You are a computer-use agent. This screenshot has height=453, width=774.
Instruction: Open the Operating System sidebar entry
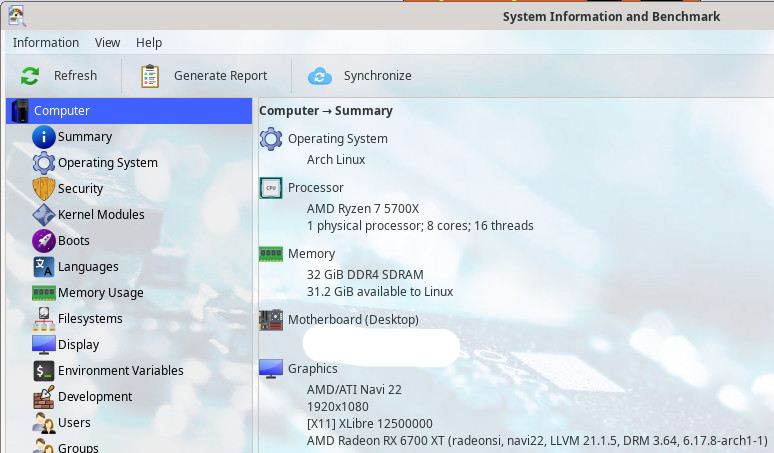108,163
